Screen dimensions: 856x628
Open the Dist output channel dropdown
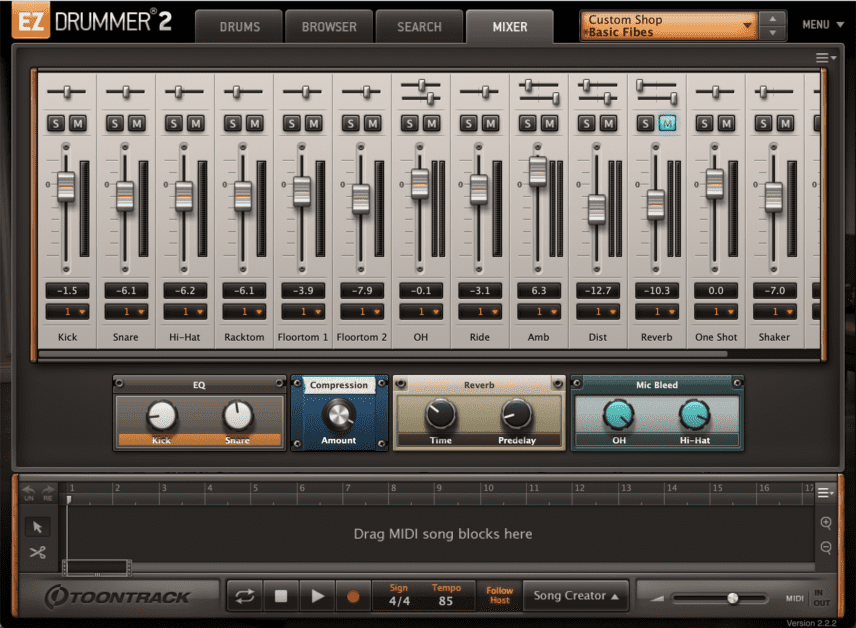point(598,312)
